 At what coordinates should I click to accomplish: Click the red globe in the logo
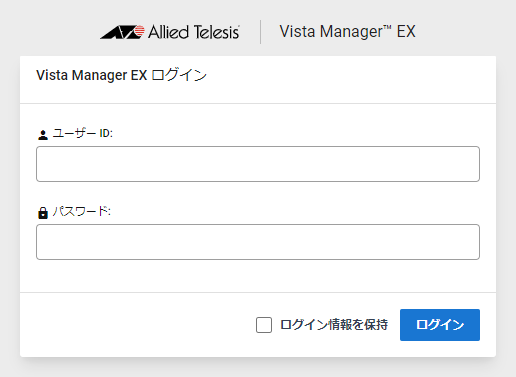[139, 31]
